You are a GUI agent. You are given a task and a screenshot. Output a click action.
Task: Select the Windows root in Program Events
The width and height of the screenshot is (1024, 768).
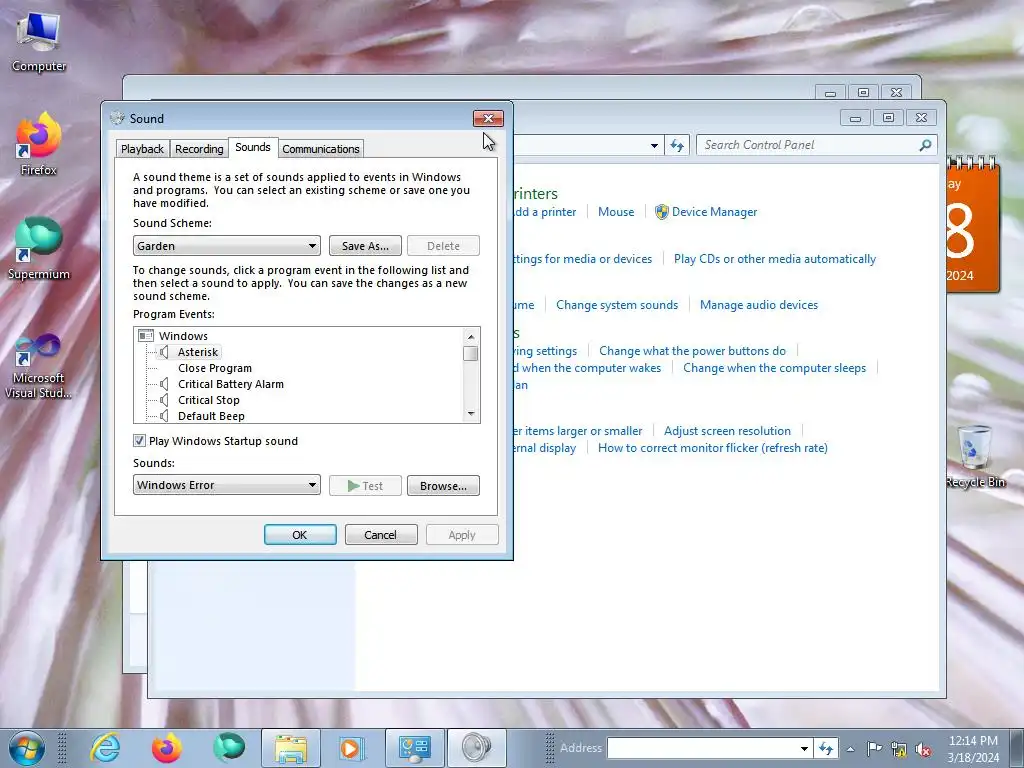(183, 336)
